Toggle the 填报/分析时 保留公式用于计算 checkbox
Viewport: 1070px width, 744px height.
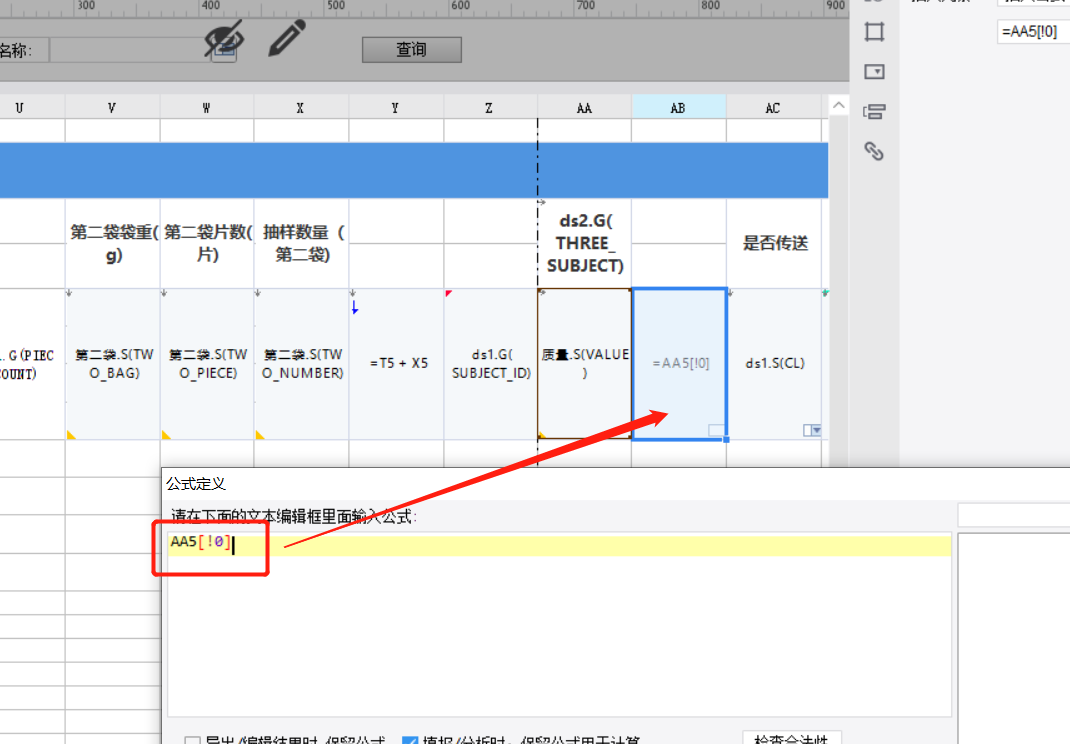coord(410,740)
